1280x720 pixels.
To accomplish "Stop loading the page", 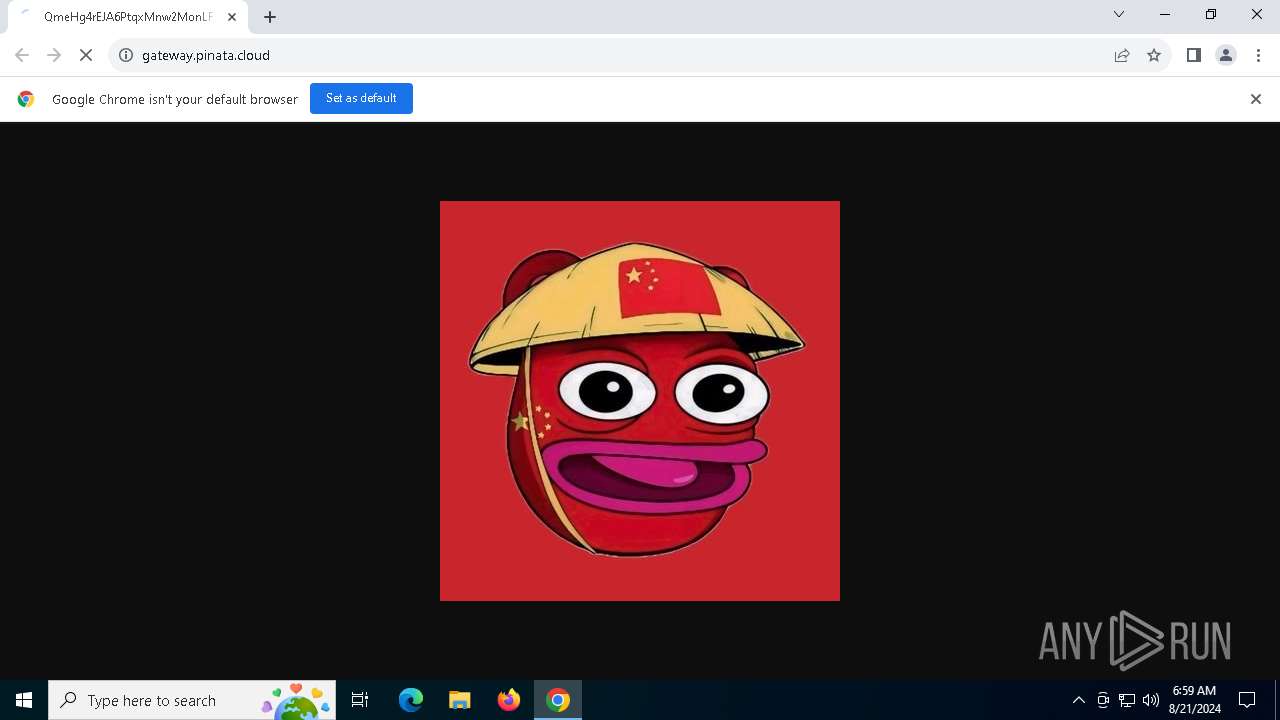I will pyautogui.click(x=86, y=55).
